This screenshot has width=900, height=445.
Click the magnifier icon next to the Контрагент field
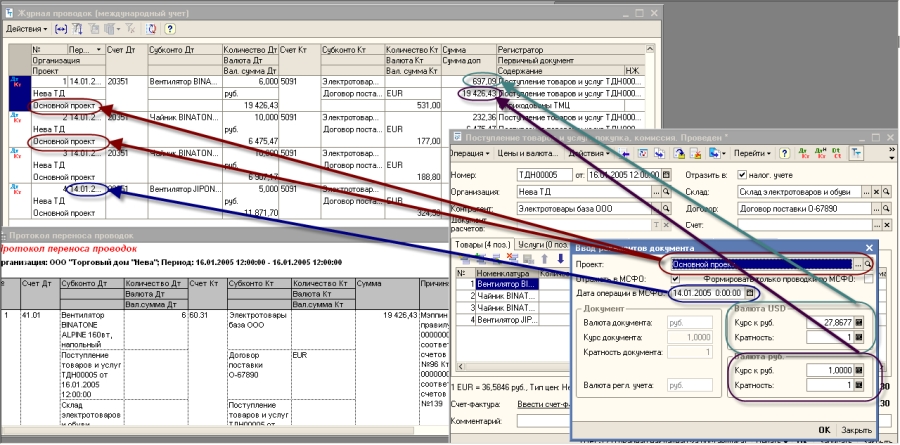666,209
